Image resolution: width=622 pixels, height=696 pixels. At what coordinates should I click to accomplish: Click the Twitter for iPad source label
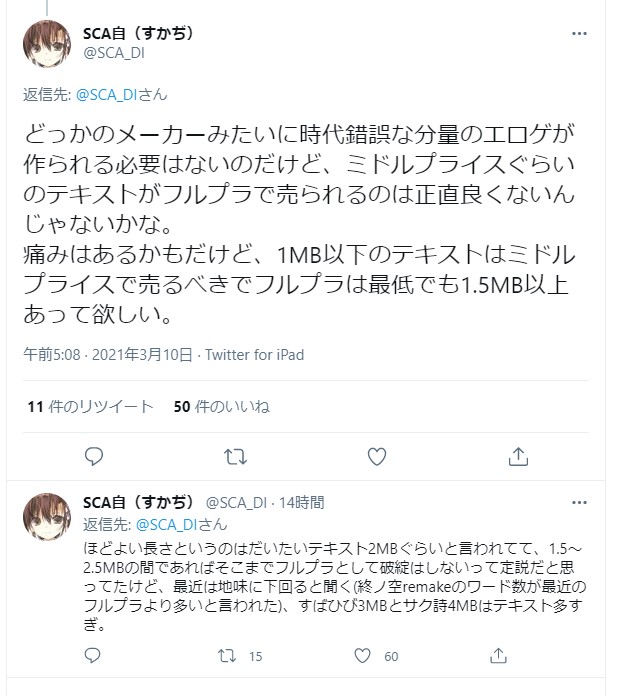[x=254, y=355]
